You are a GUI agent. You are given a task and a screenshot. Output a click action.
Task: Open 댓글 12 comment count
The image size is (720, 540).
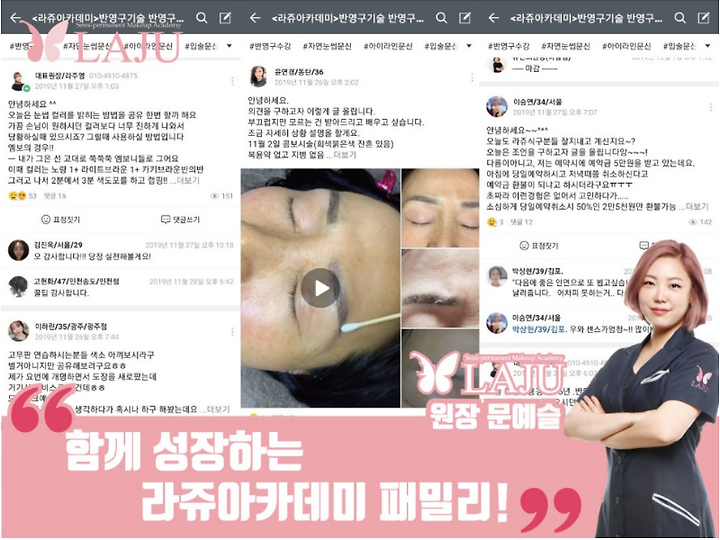click(521, 222)
